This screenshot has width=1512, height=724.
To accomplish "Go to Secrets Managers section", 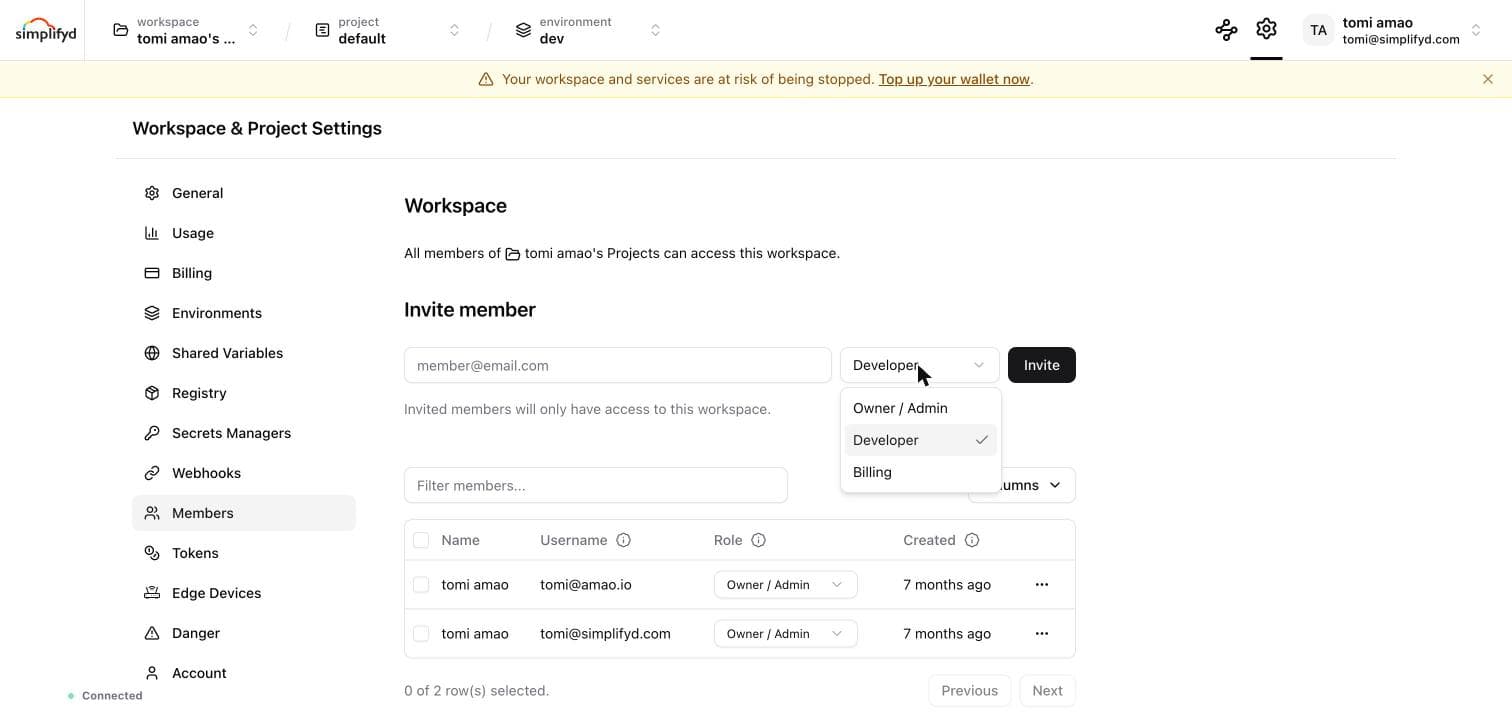I will click(x=244, y=433).
